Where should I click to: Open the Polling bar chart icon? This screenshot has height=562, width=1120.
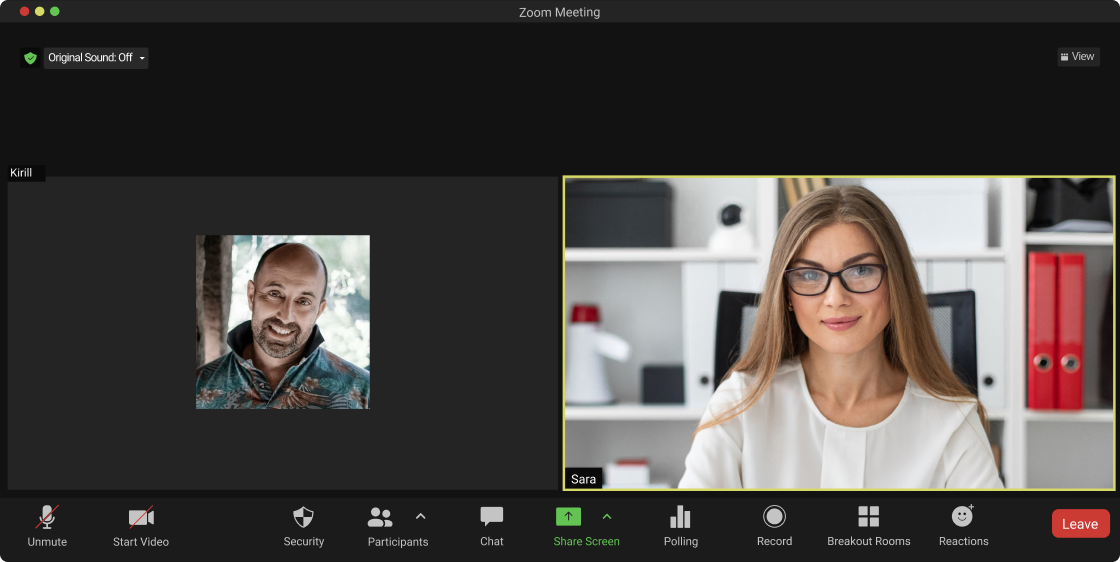(680, 518)
